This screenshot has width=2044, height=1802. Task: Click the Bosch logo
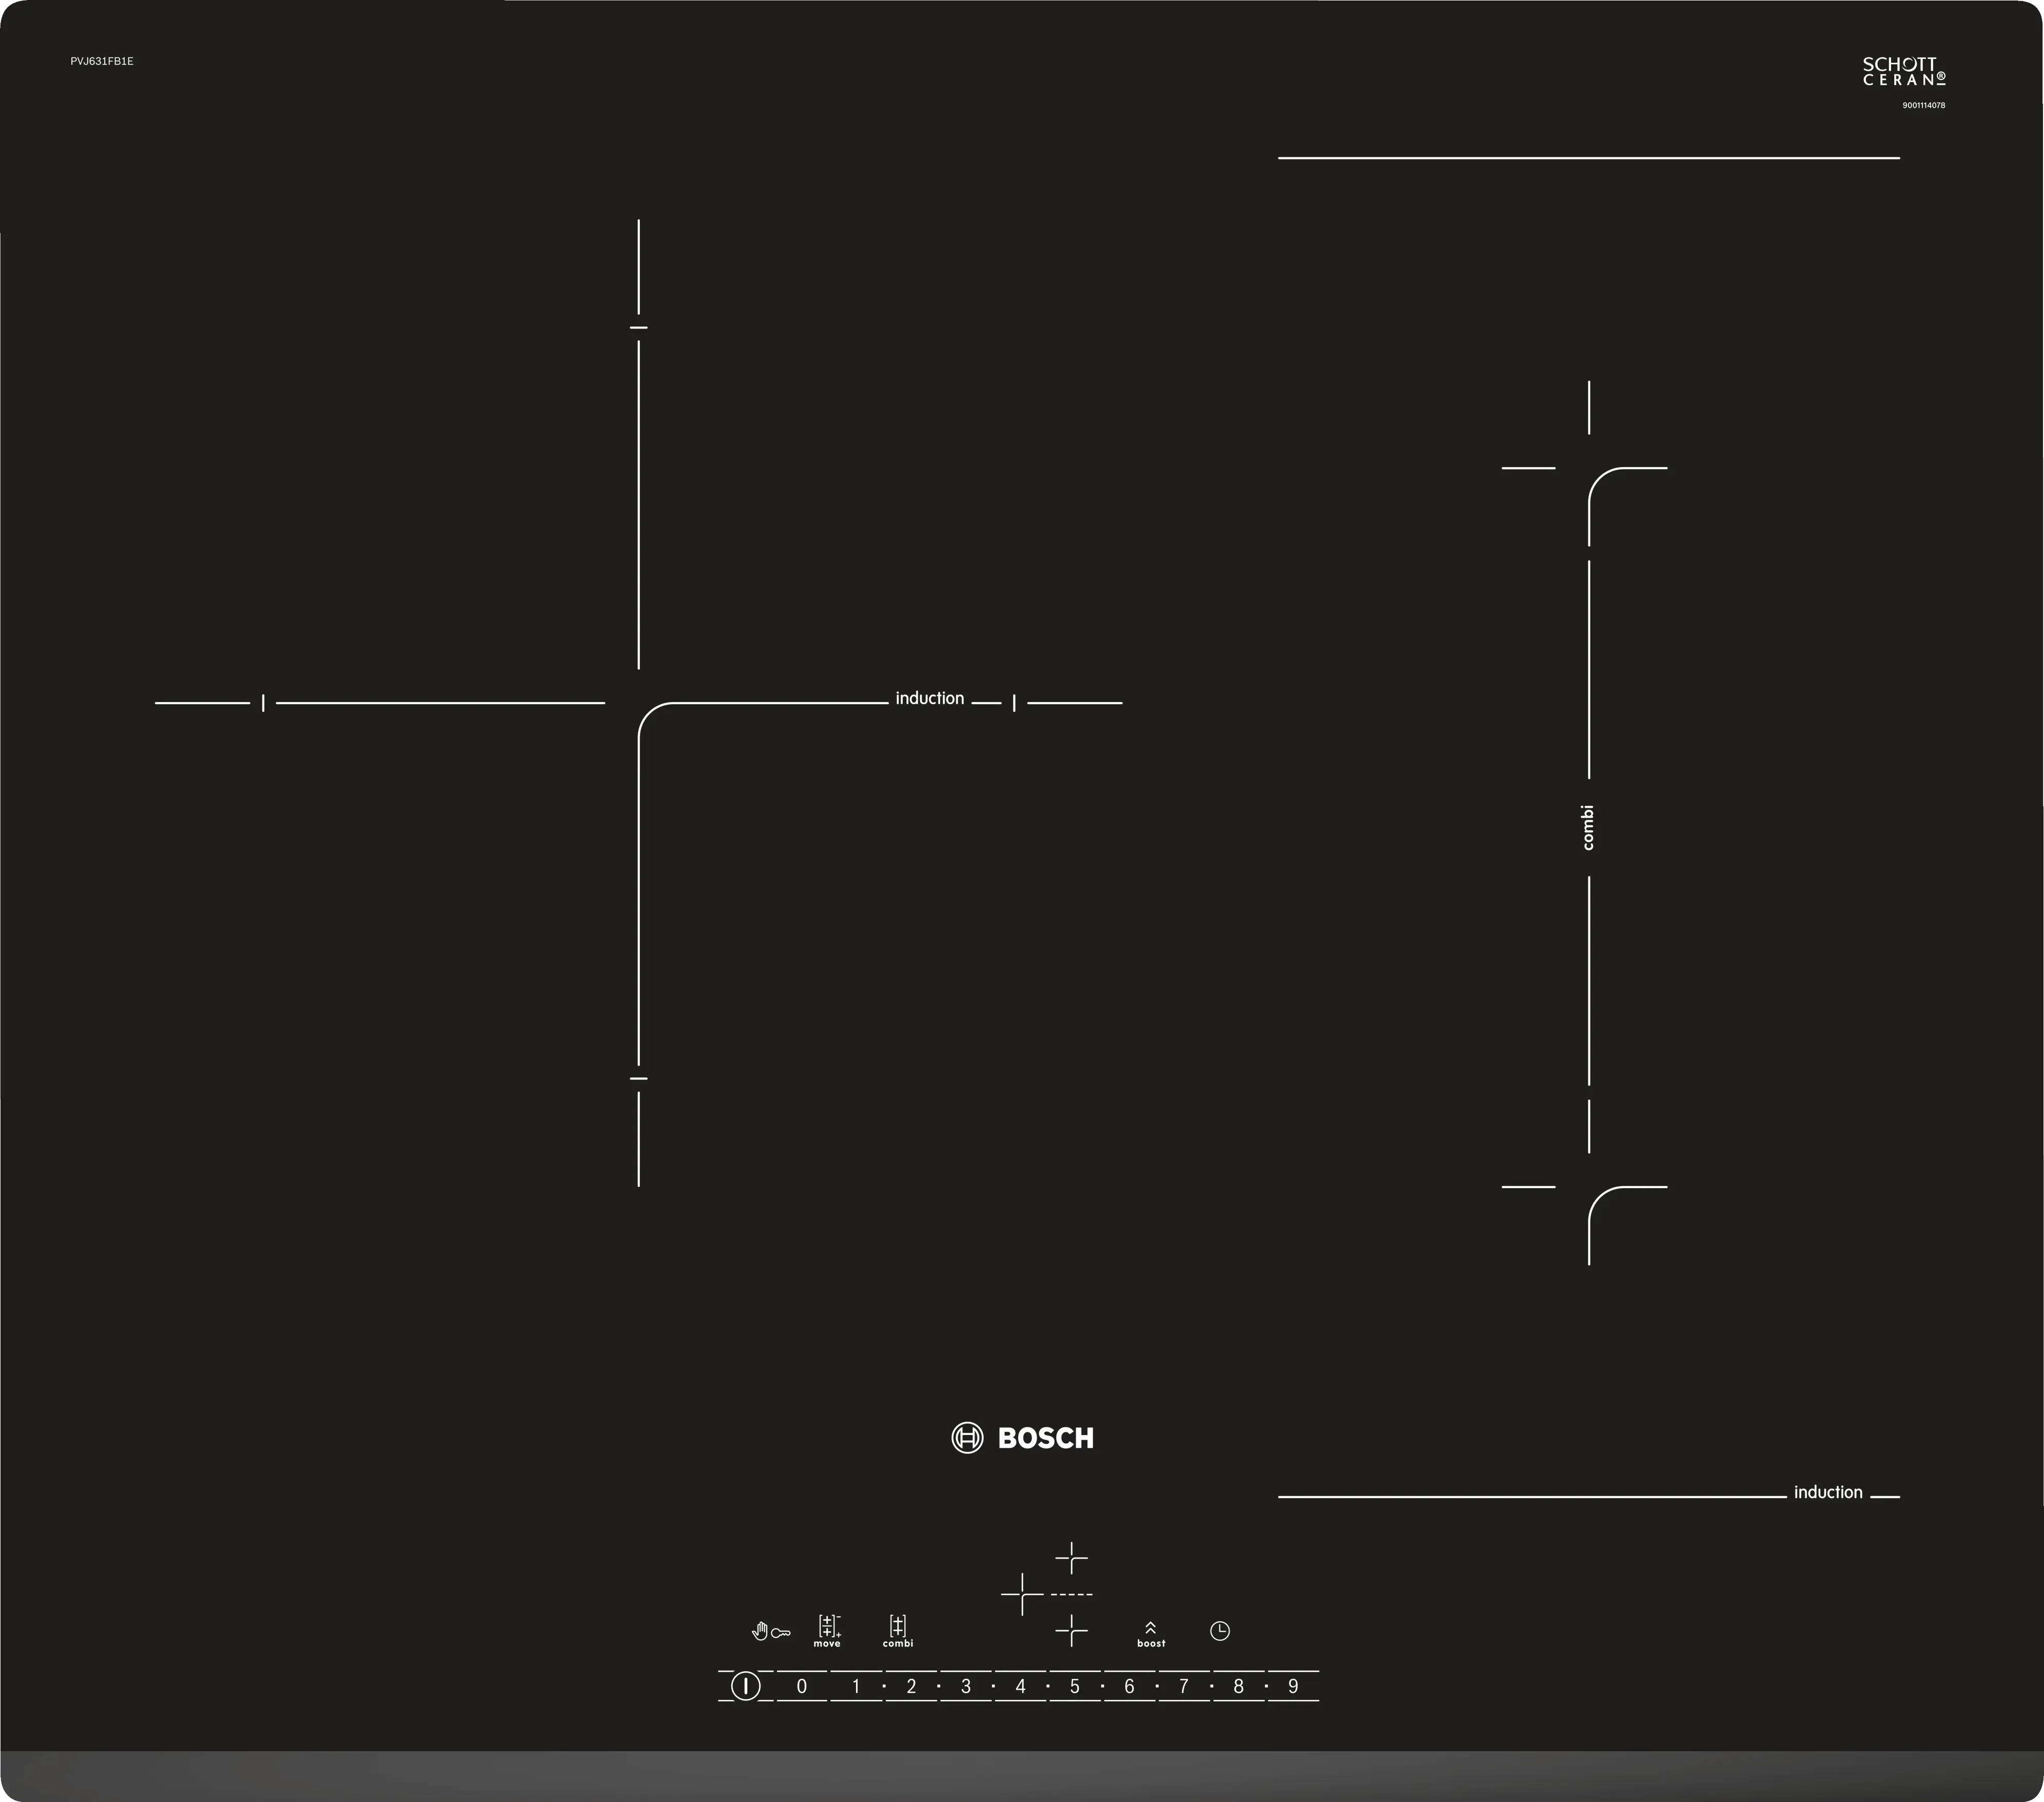pyautogui.click(x=1022, y=1438)
